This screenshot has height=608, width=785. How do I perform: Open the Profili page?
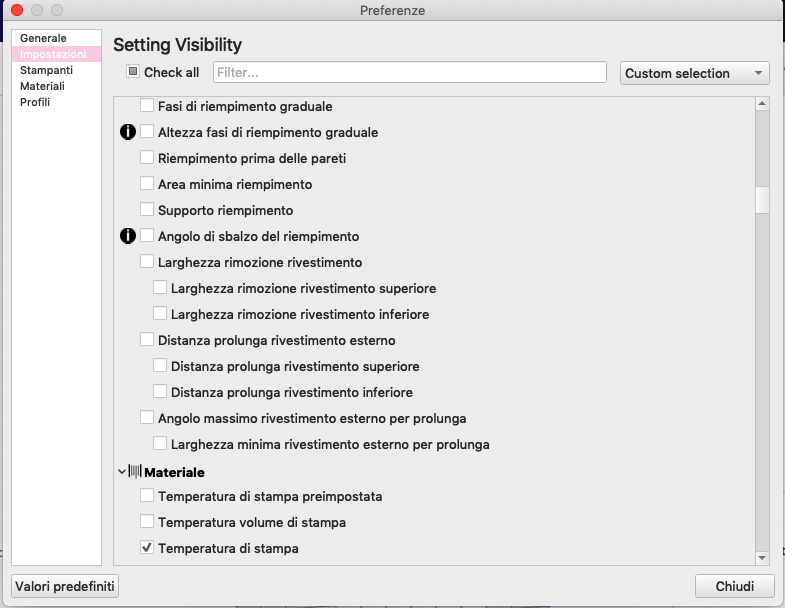tap(35, 102)
